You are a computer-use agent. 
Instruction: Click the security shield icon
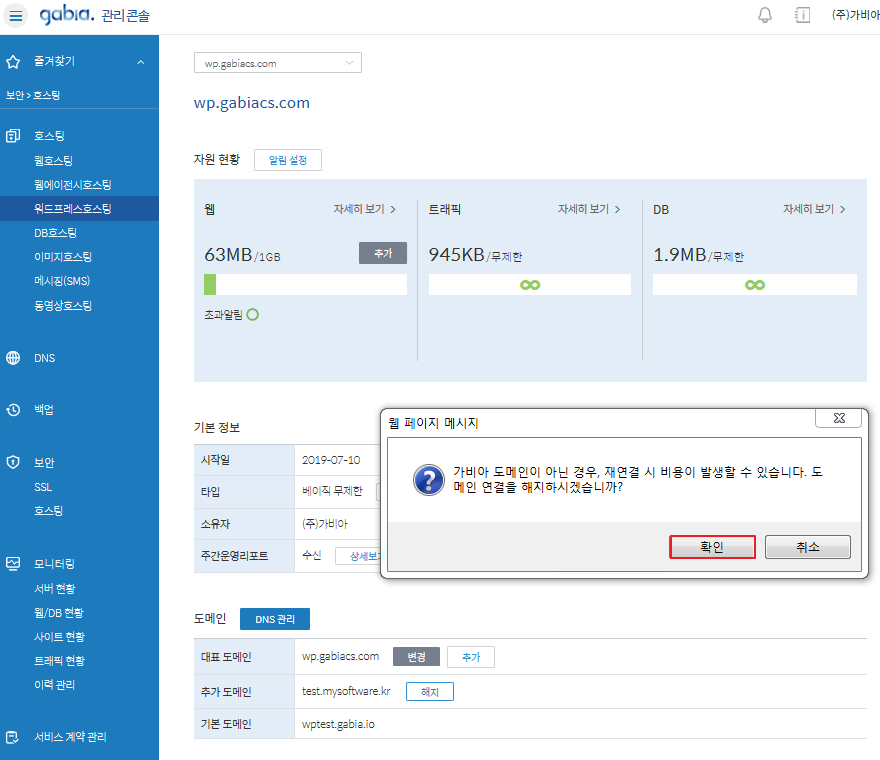[x=13, y=462]
